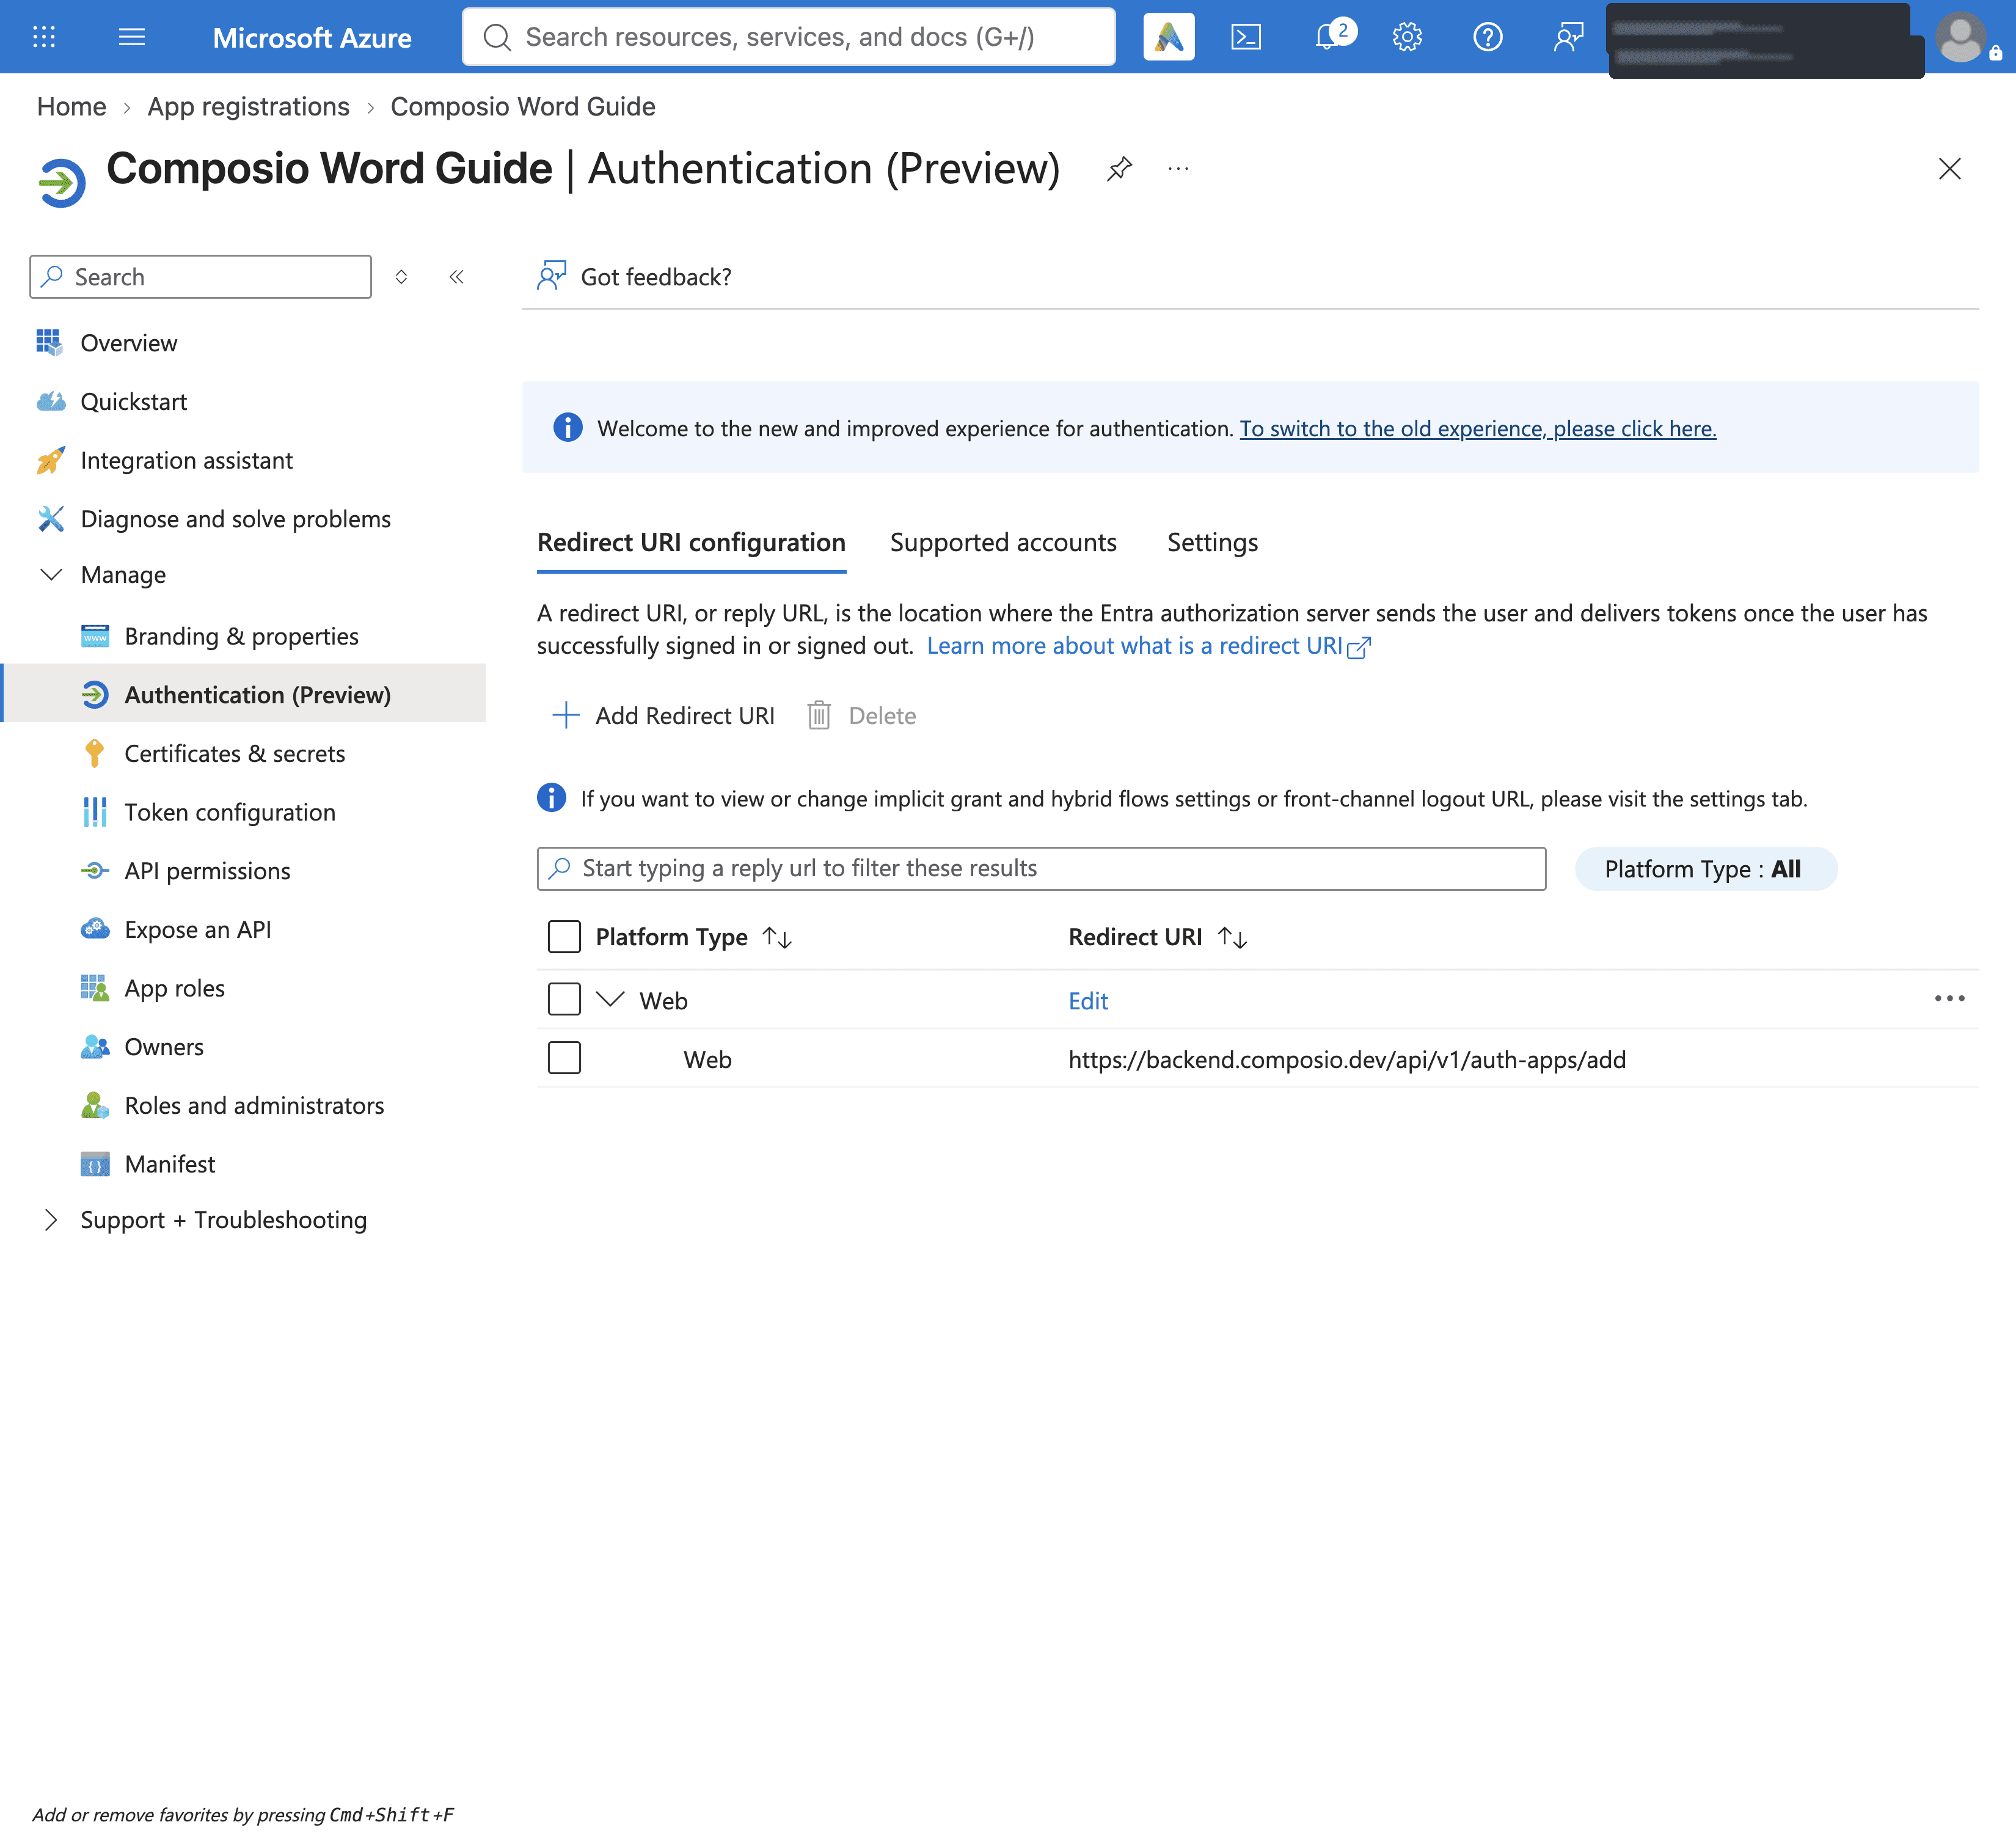Check the Web group row checkbox
The height and width of the screenshot is (1833, 2016).
pos(564,999)
